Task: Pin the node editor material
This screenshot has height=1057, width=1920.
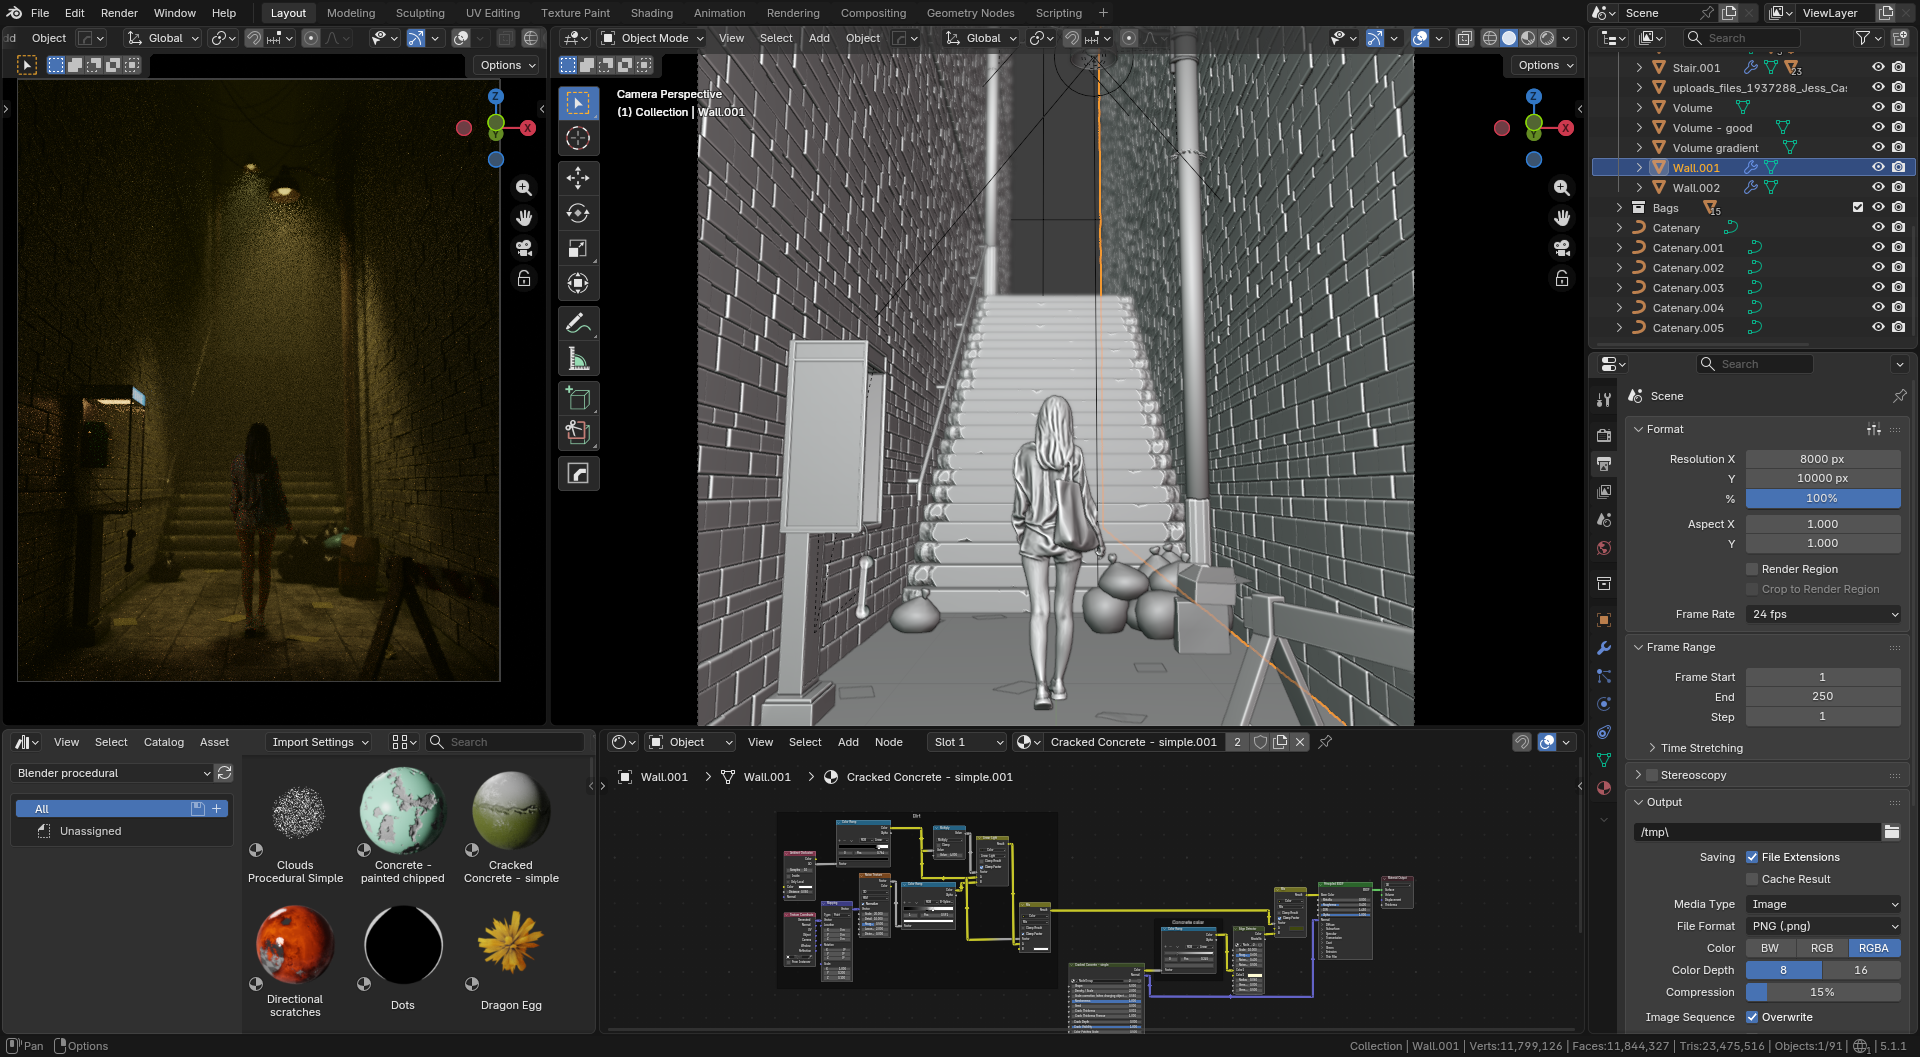Action: click(x=1325, y=742)
